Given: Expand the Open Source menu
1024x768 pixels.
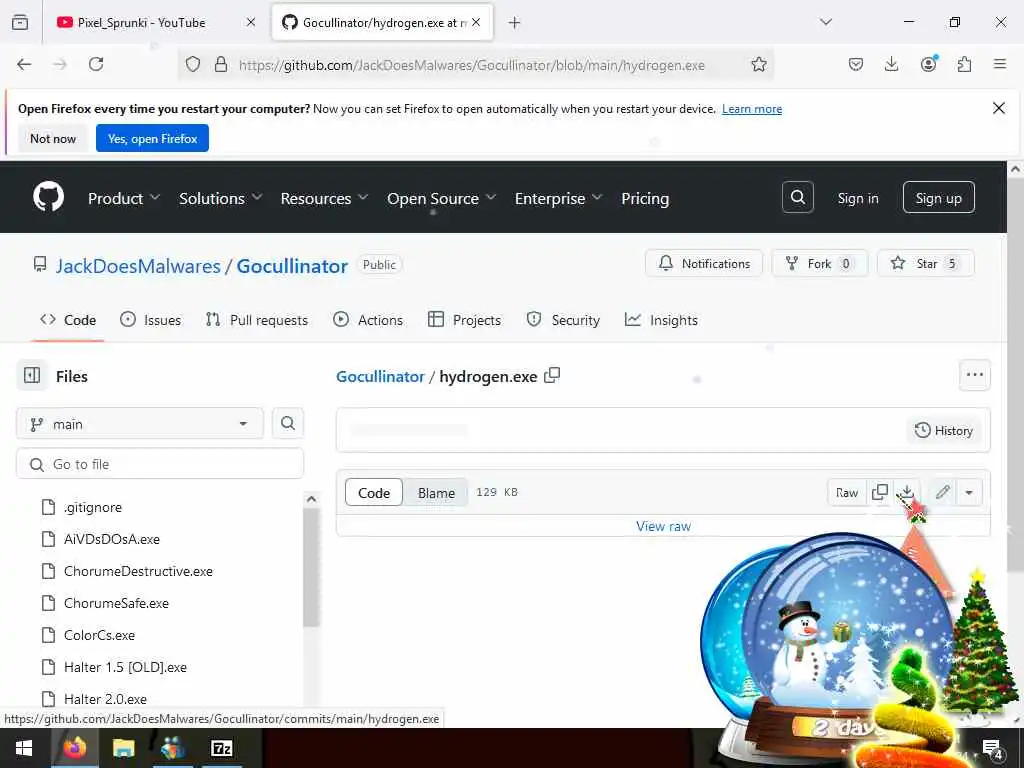Looking at the screenshot, I should point(441,198).
